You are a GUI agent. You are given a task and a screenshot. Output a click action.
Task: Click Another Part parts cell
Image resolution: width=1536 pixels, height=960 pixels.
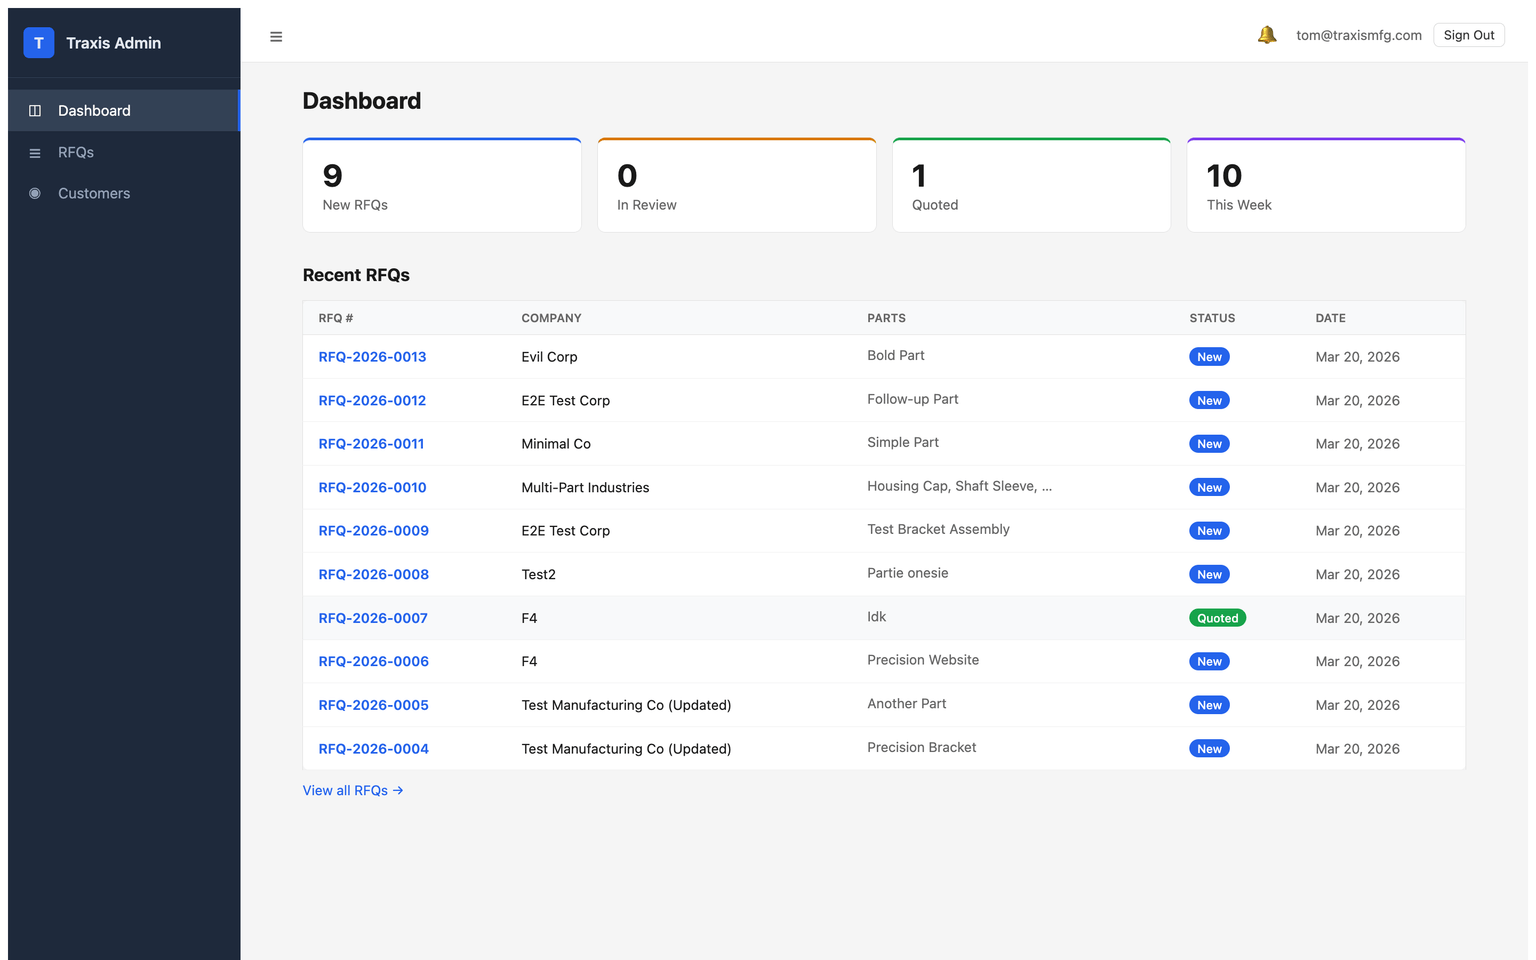907,705
